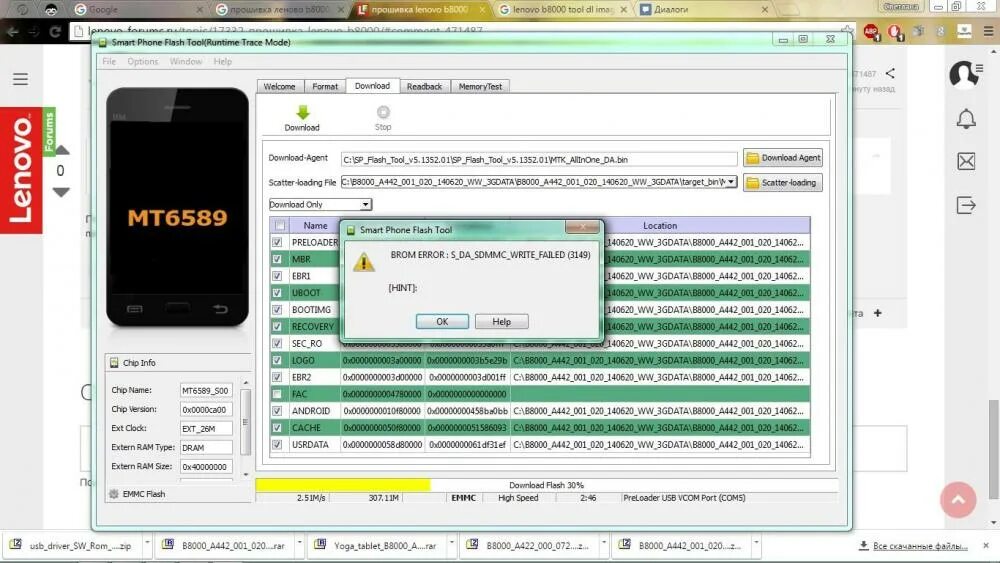
Task: Upvote the forum post arrow
Action: 61,151
